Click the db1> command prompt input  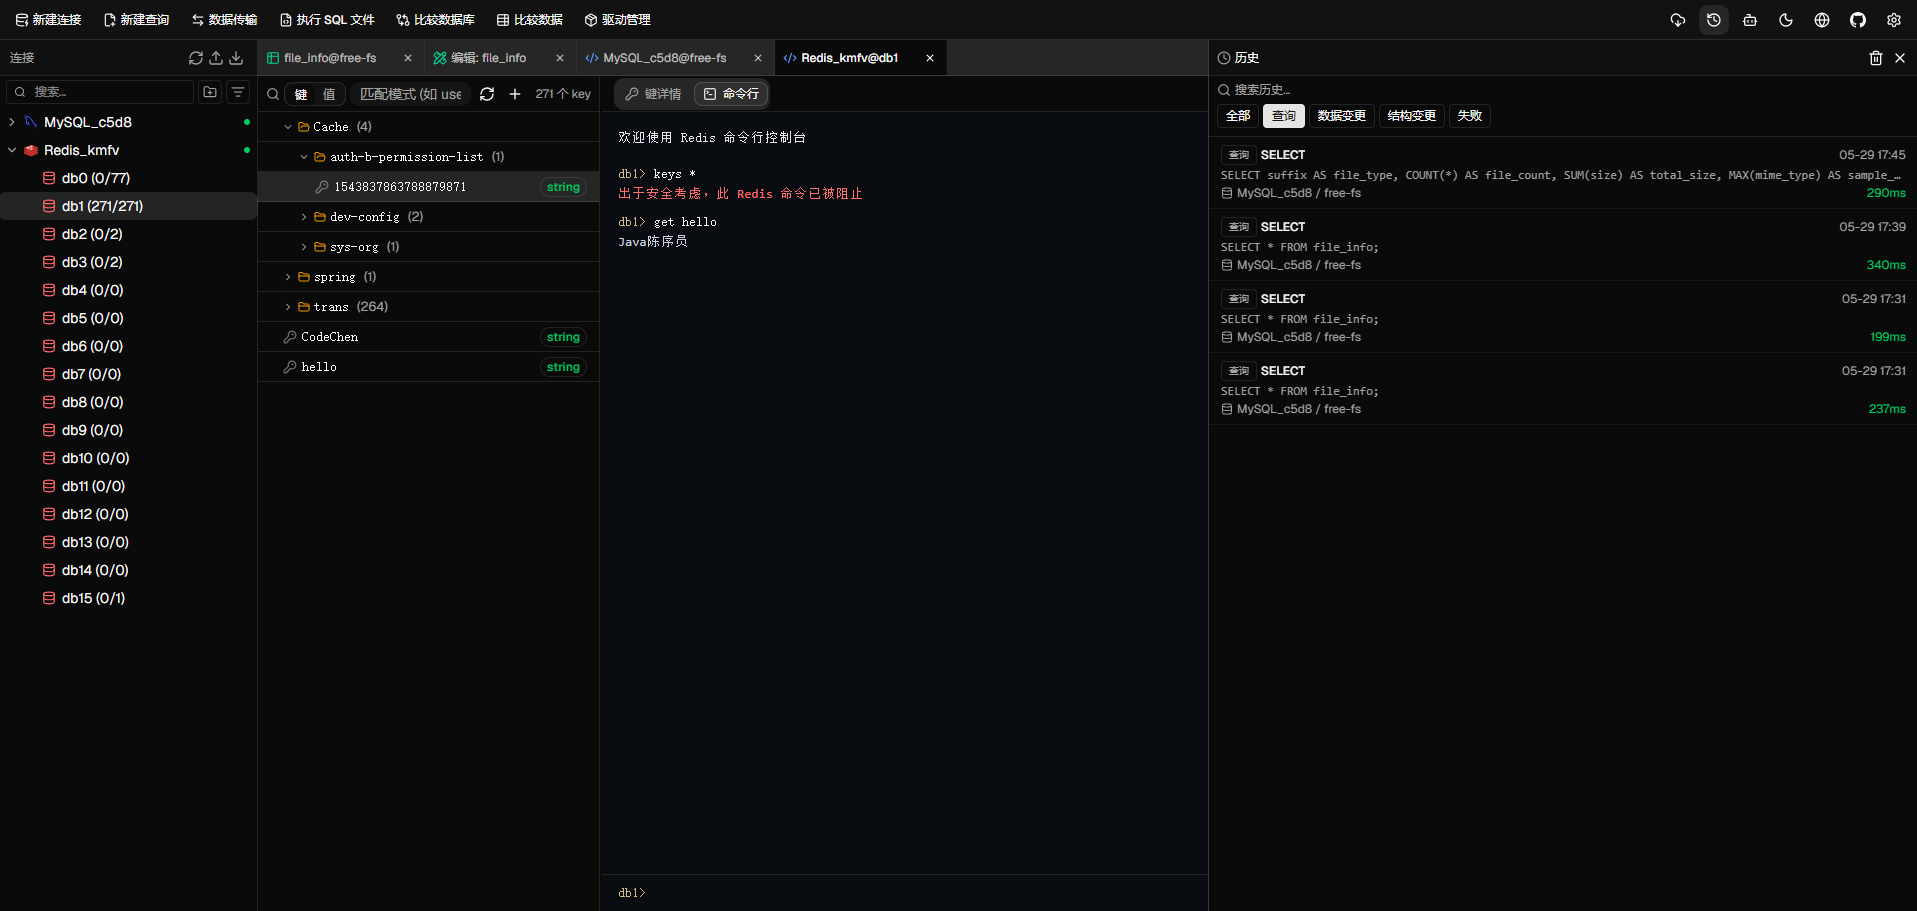(x=904, y=893)
